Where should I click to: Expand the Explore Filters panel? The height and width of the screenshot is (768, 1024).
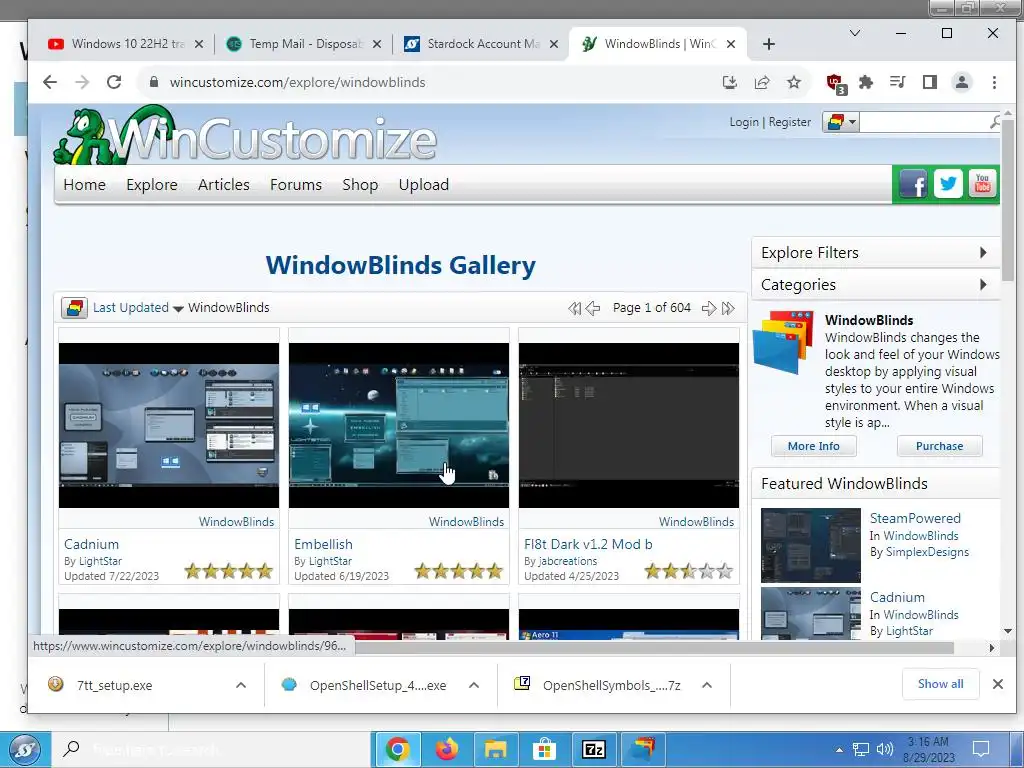click(876, 253)
